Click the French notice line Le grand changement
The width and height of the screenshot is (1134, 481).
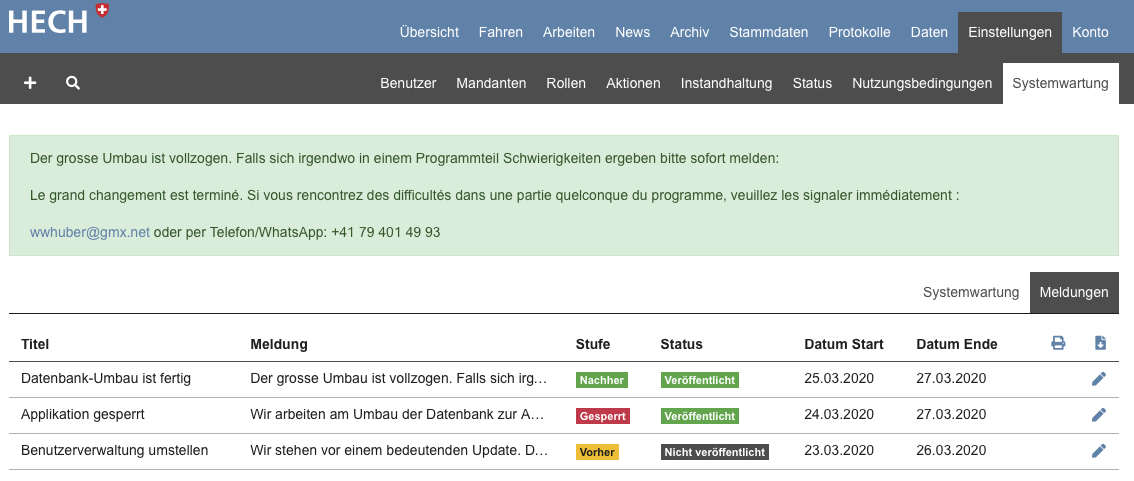click(495, 195)
